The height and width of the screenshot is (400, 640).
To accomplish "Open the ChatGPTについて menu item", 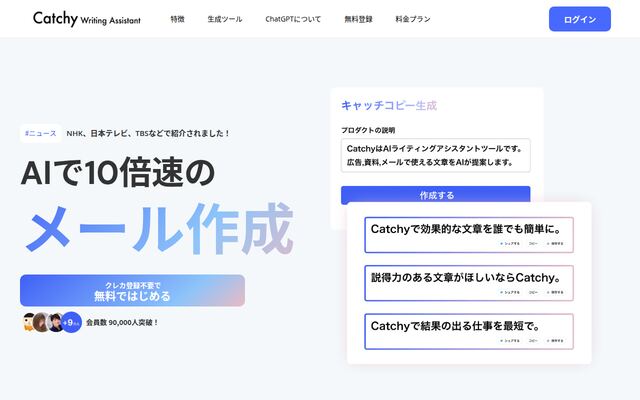I will coord(293,19).
